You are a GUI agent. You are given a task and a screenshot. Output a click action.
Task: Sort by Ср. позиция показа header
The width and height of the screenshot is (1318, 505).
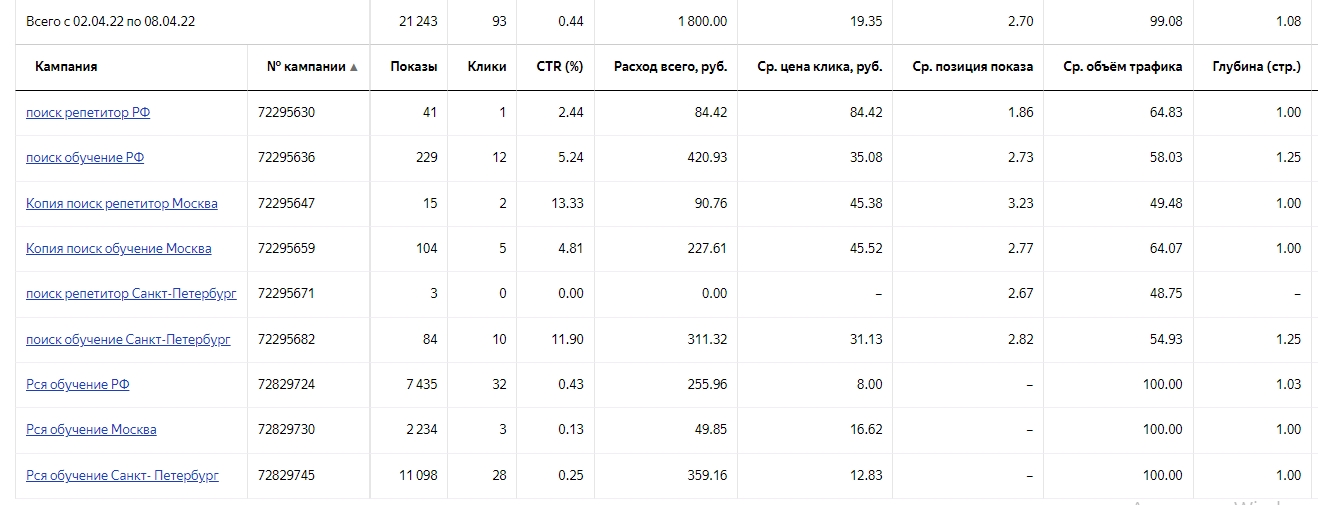[x=973, y=67]
